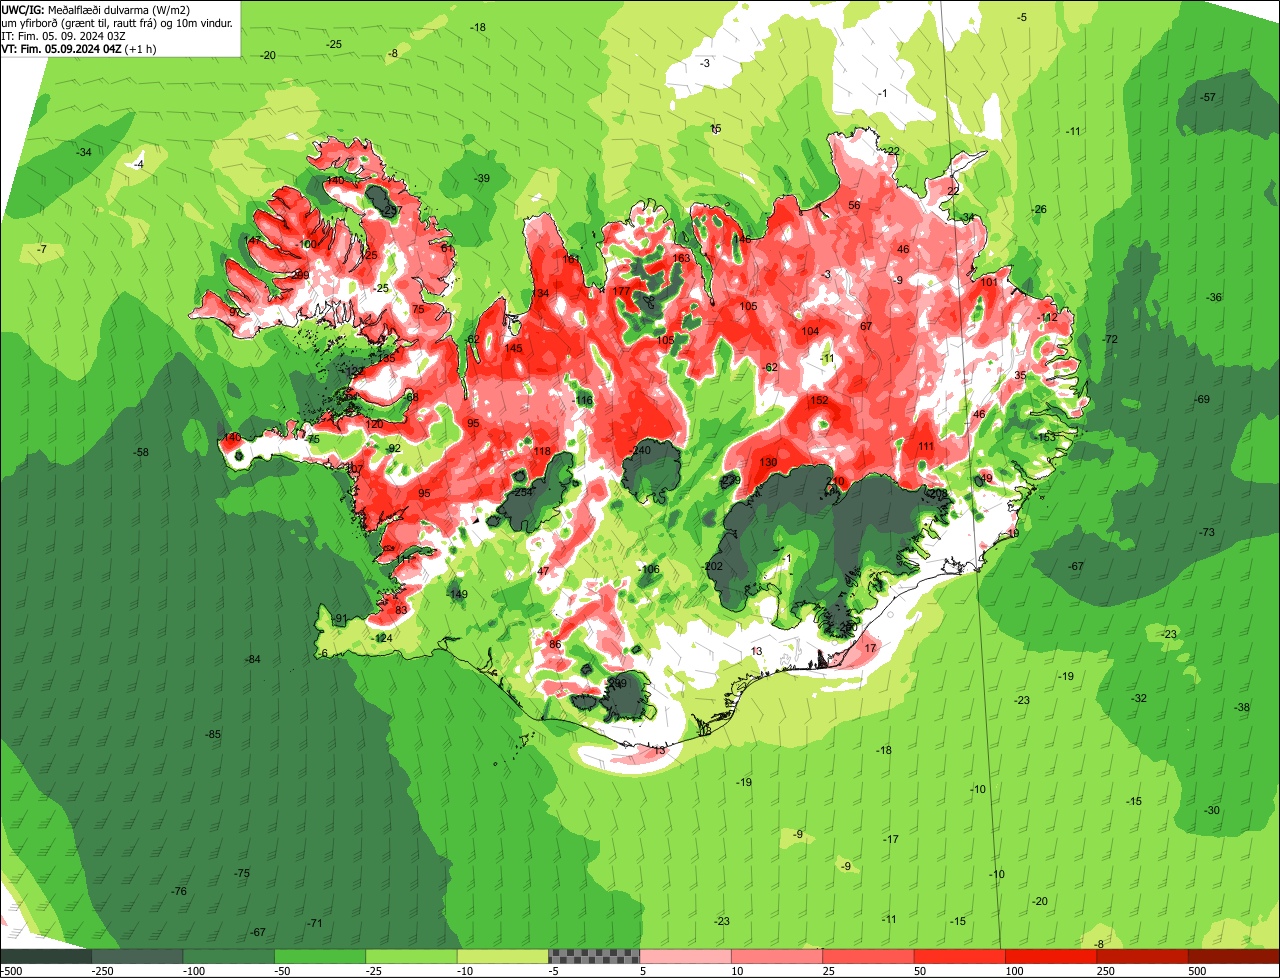Click the '120' value on the map
1280x978 pixels.
pos(374,425)
